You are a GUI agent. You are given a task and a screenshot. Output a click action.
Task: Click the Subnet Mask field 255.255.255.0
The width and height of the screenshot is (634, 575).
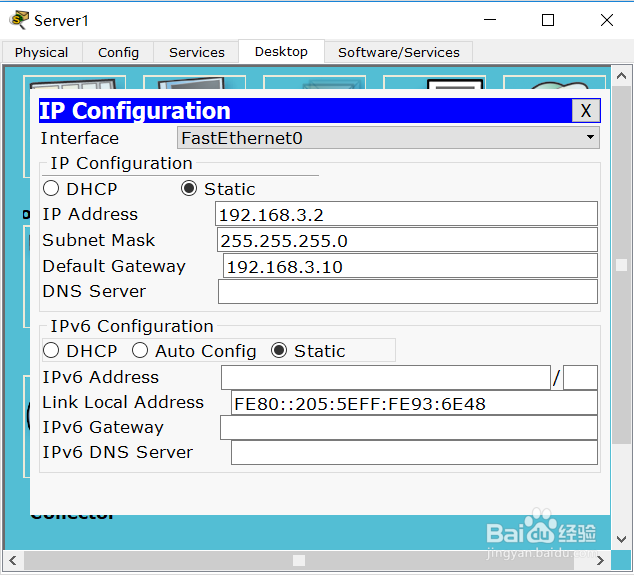pos(407,240)
